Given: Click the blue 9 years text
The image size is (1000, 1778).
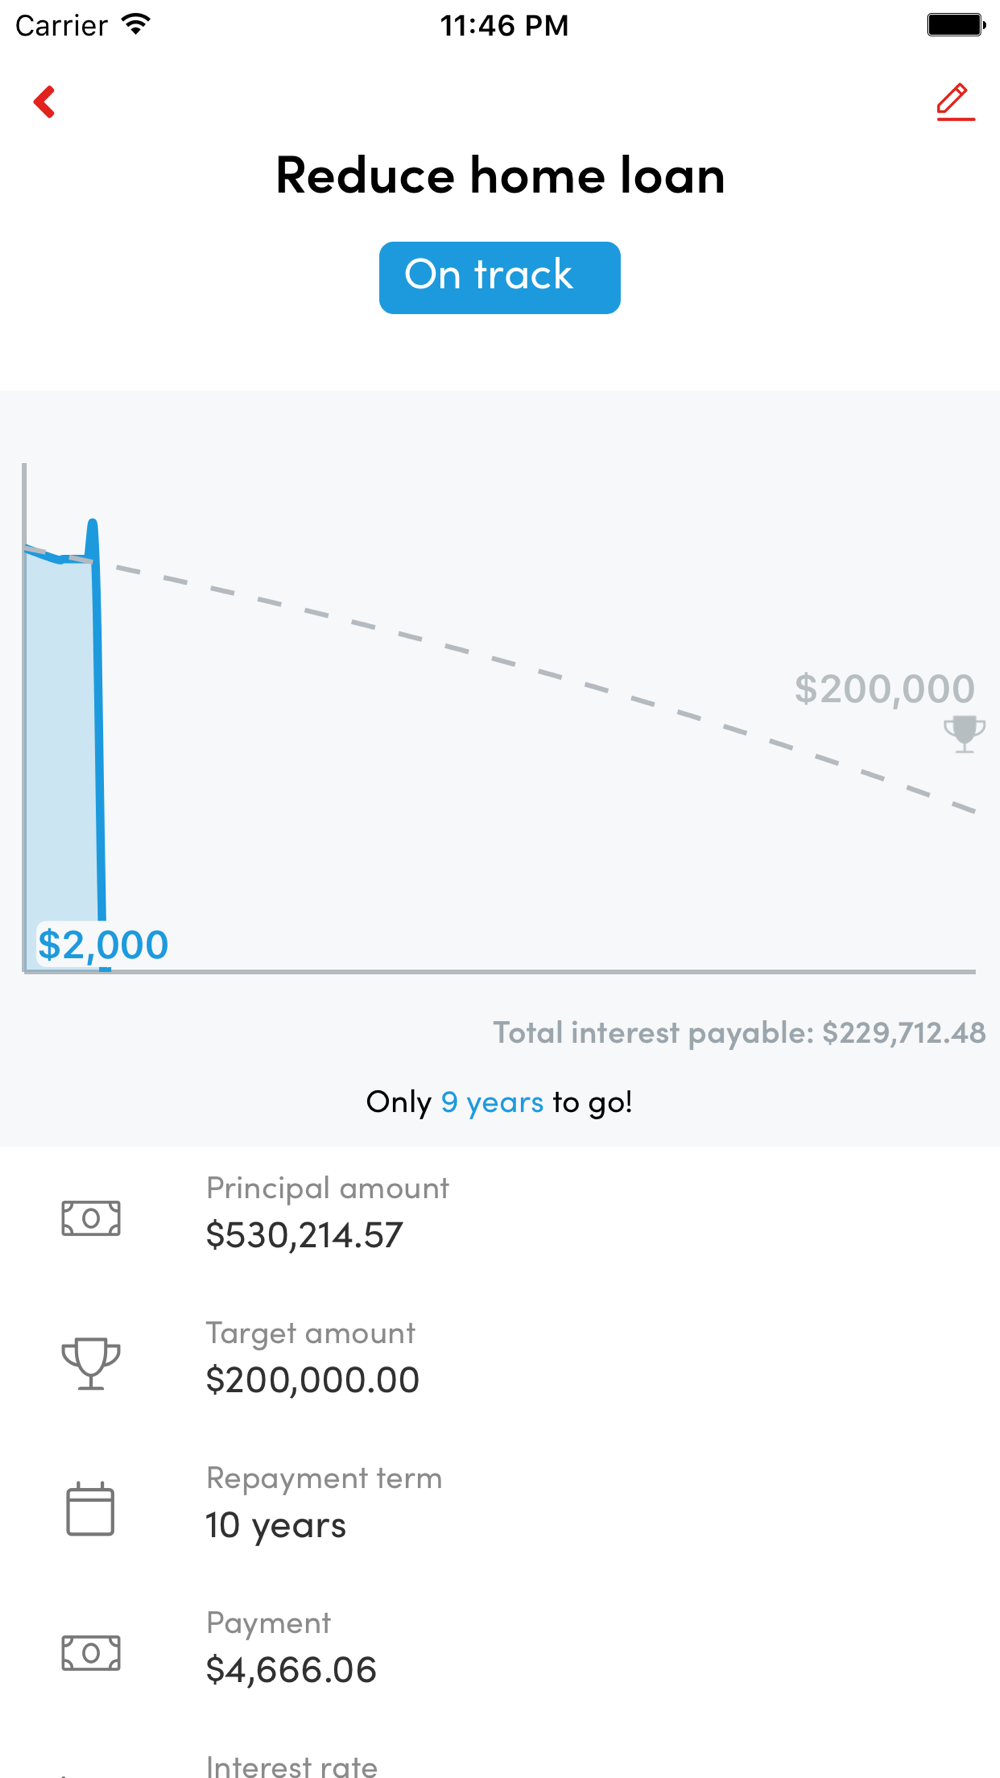Looking at the screenshot, I should (492, 1102).
